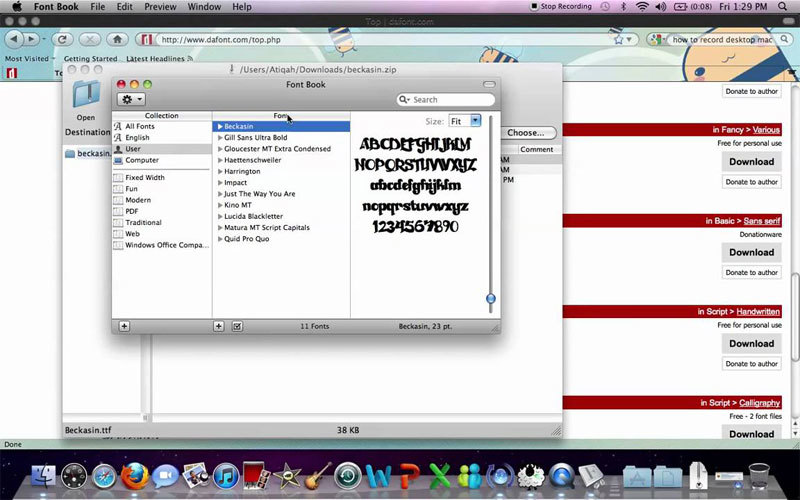Click the Firefox reload page icon
The image size is (800, 500).
[x=62, y=39]
